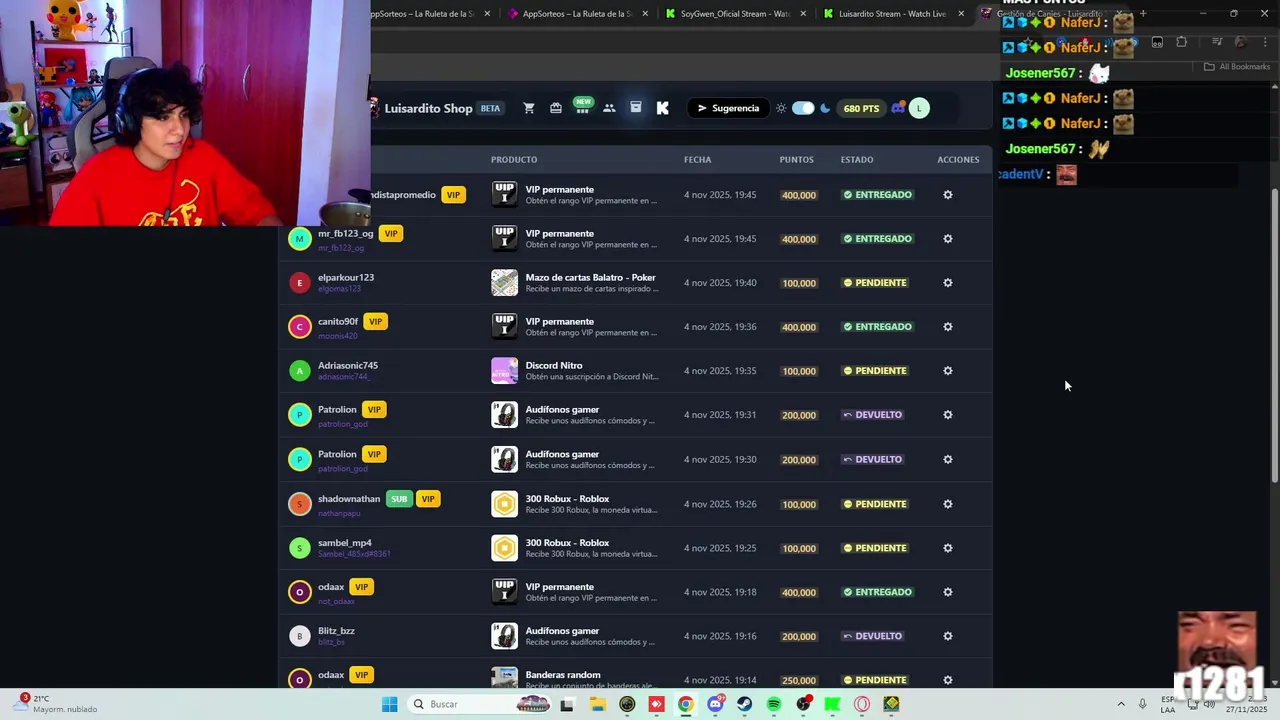Open actions gear for Blitz_bzz row

[948, 636]
